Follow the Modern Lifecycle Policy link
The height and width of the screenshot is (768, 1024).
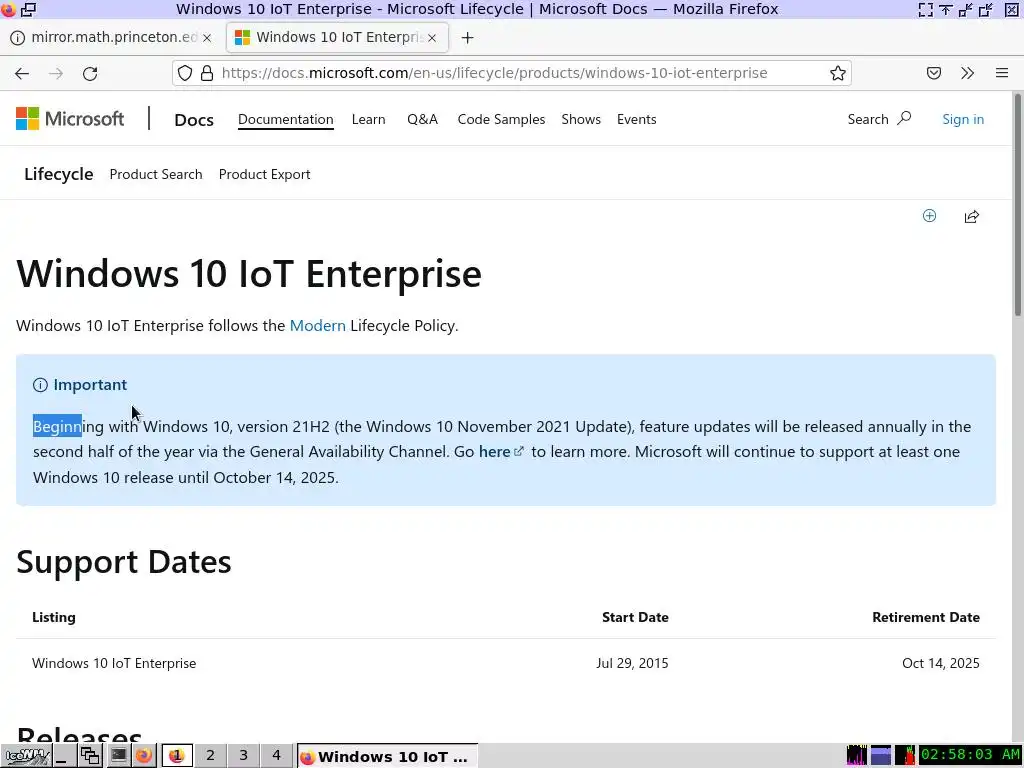(x=317, y=325)
